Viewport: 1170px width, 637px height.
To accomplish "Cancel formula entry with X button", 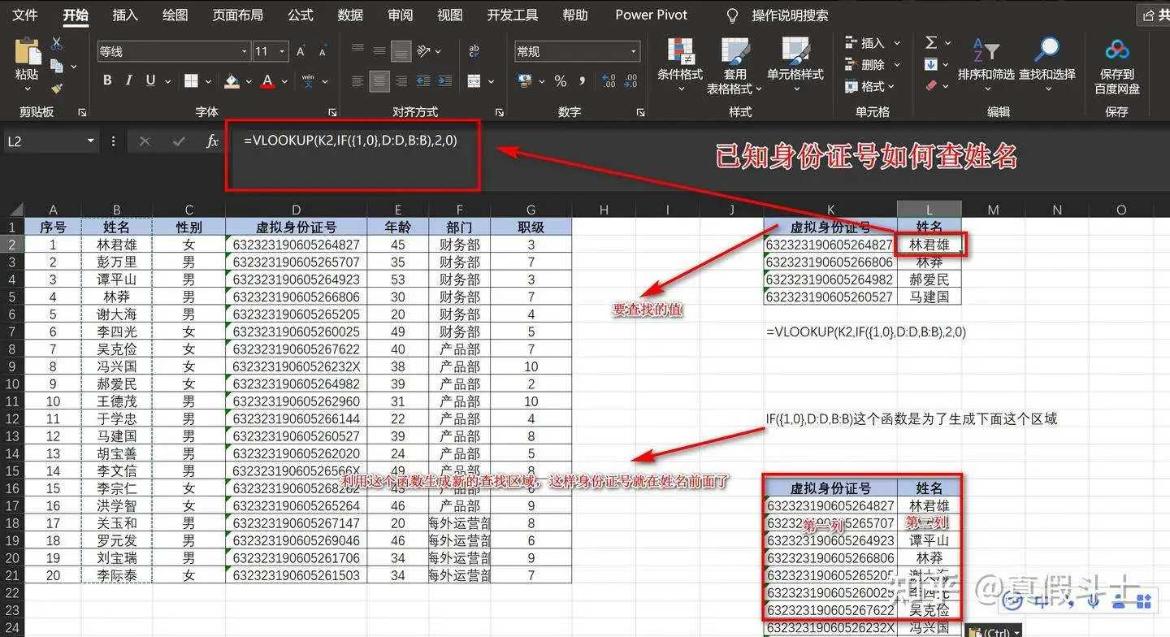I will click(x=145, y=141).
